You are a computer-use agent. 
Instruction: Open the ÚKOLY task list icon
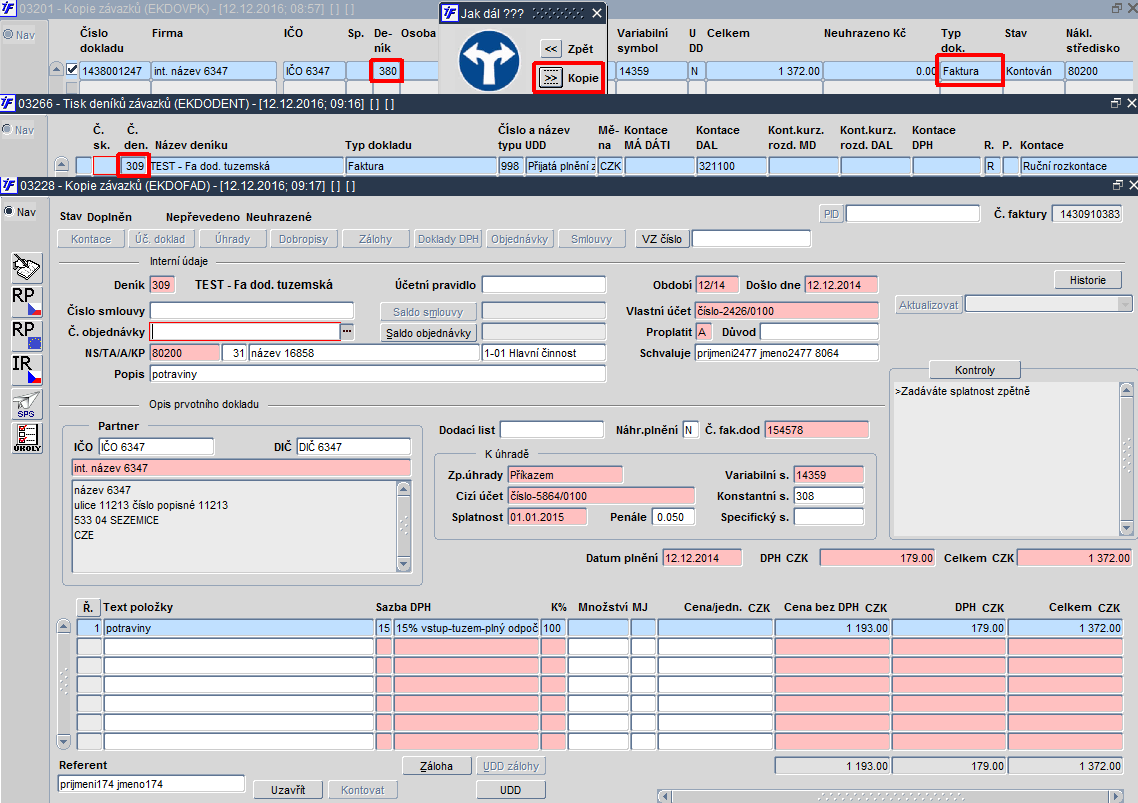click(x=27, y=438)
